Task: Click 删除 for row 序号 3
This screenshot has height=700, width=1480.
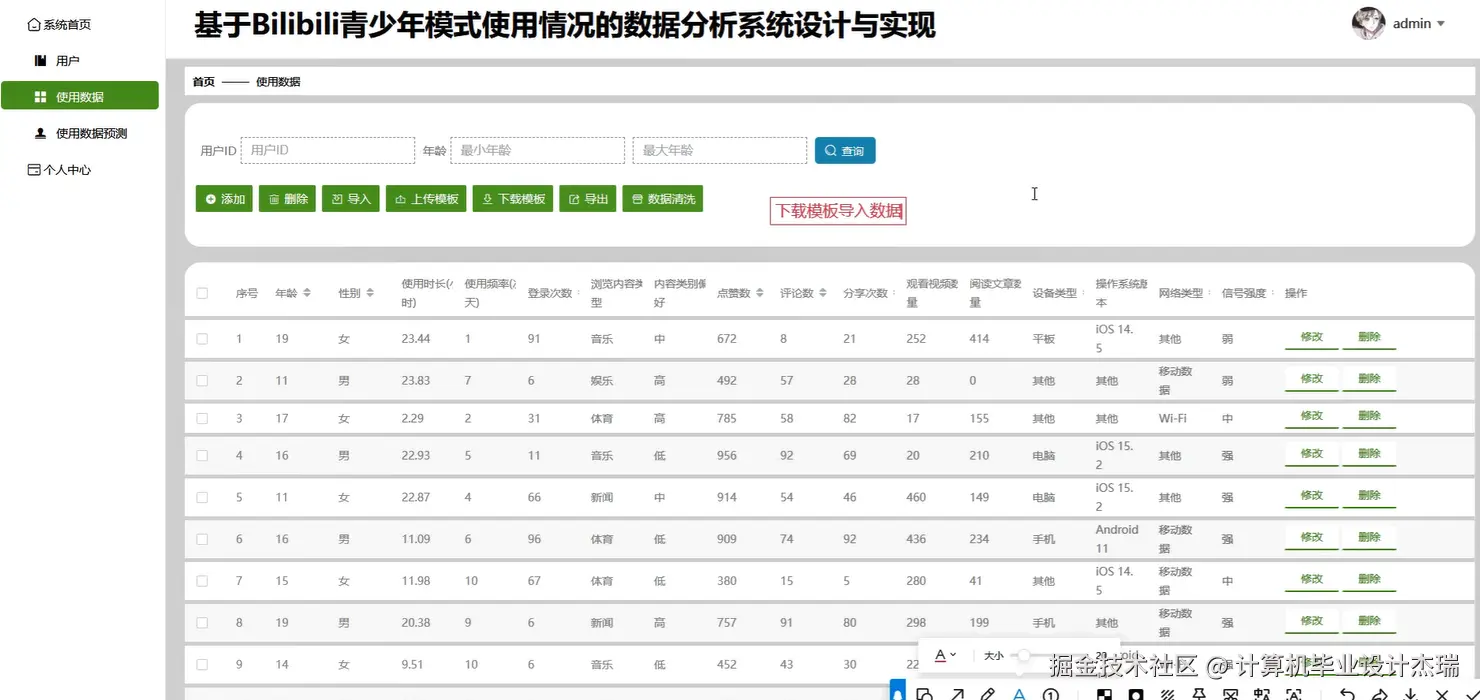Action: point(1369,416)
